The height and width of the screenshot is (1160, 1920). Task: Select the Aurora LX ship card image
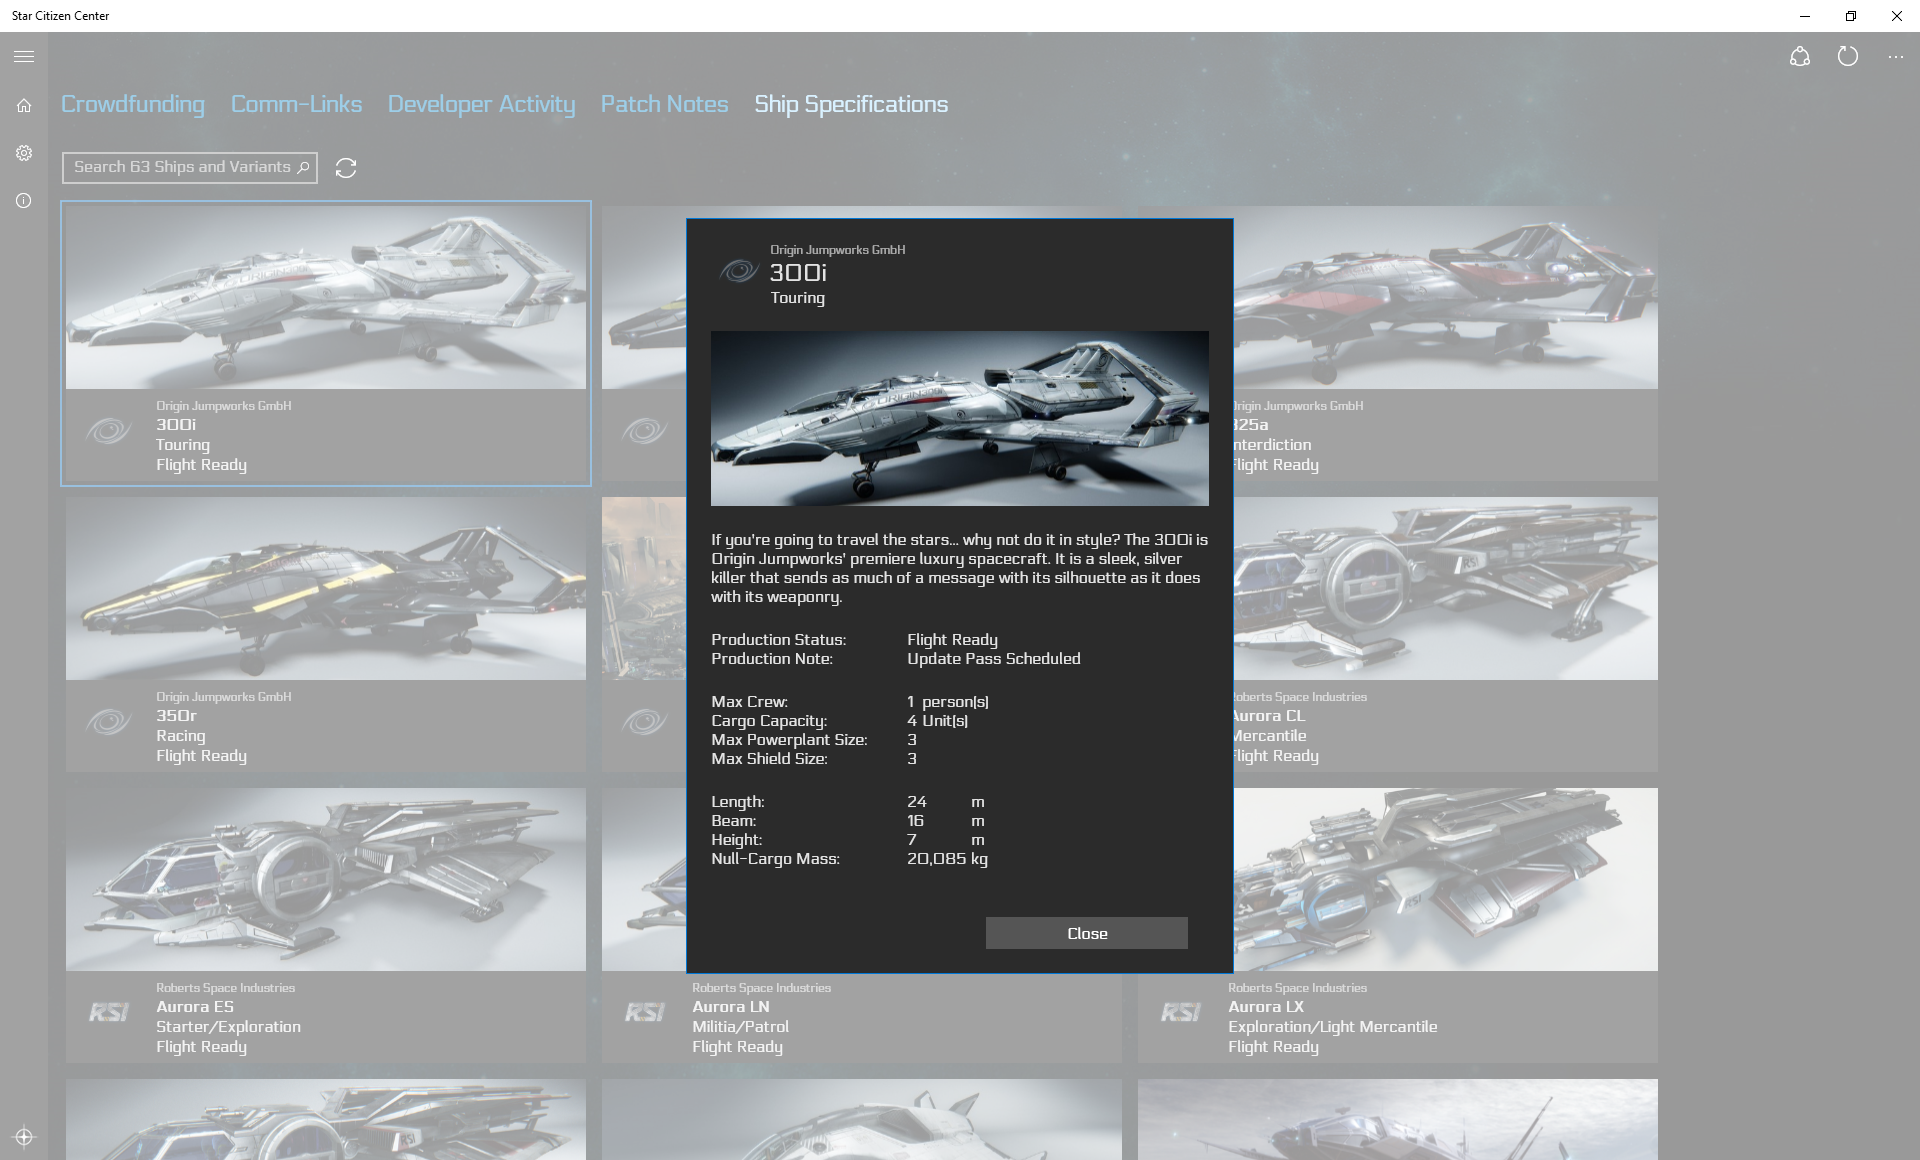pos(1446,879)
